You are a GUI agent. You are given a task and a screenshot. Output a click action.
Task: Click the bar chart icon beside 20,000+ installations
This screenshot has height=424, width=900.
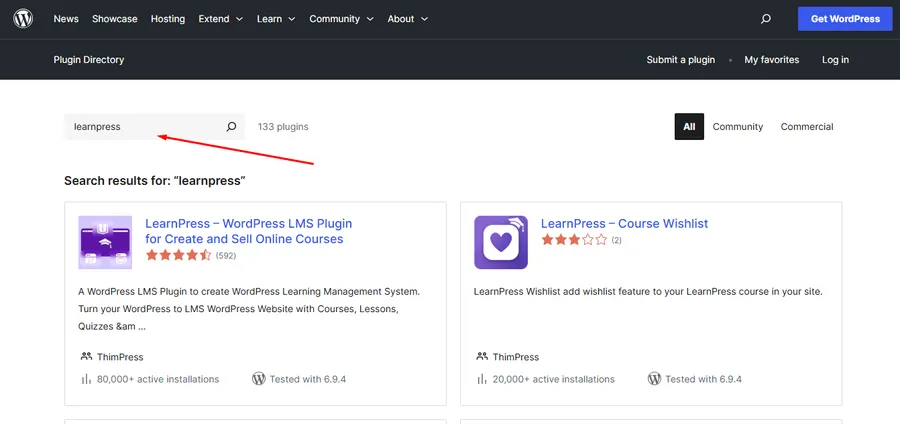click(482, 379)
